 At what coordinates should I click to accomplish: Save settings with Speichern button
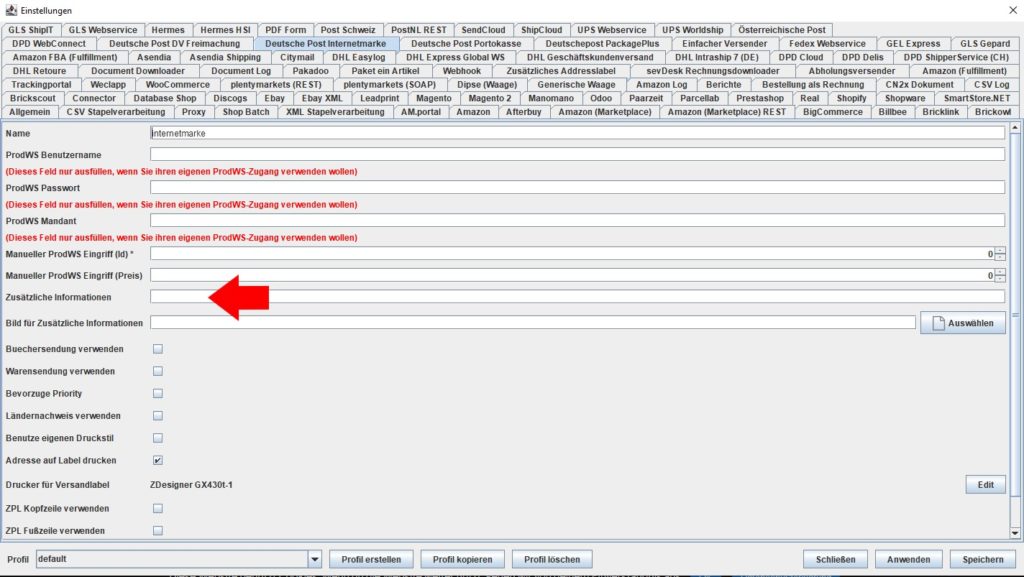[x=983, y=559]
